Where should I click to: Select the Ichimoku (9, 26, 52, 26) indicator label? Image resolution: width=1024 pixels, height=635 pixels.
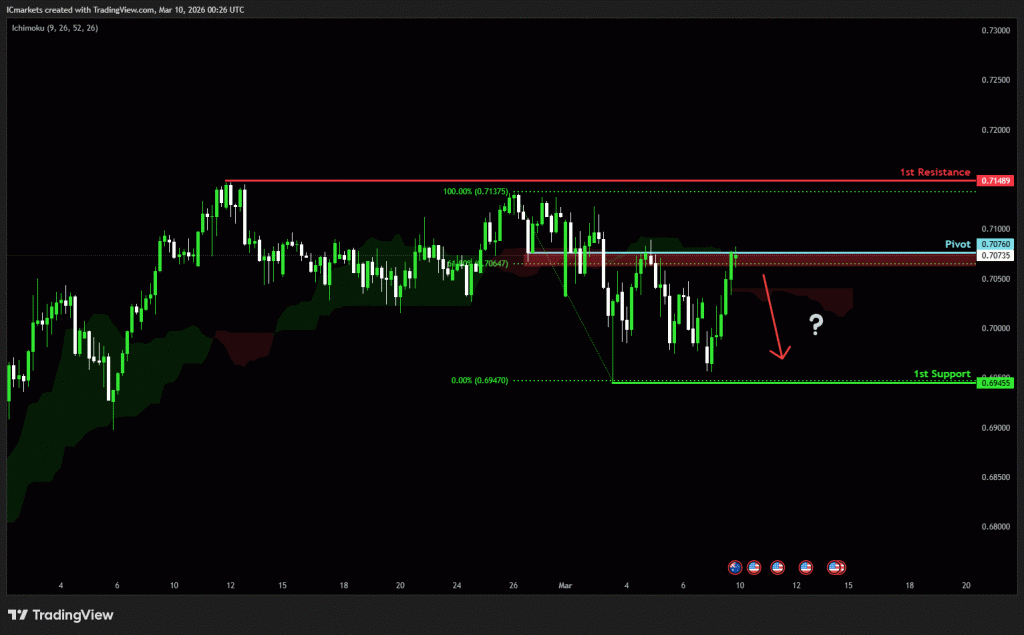(x=55, y=27)
